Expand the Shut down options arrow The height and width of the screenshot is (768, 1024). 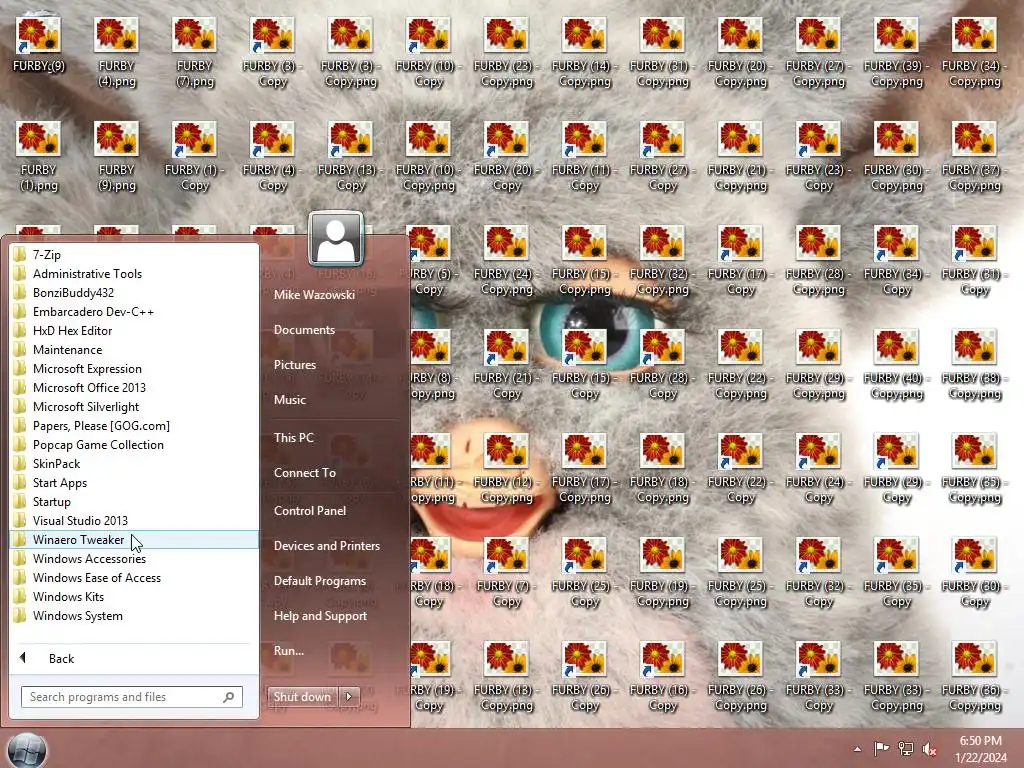(349, 697)
